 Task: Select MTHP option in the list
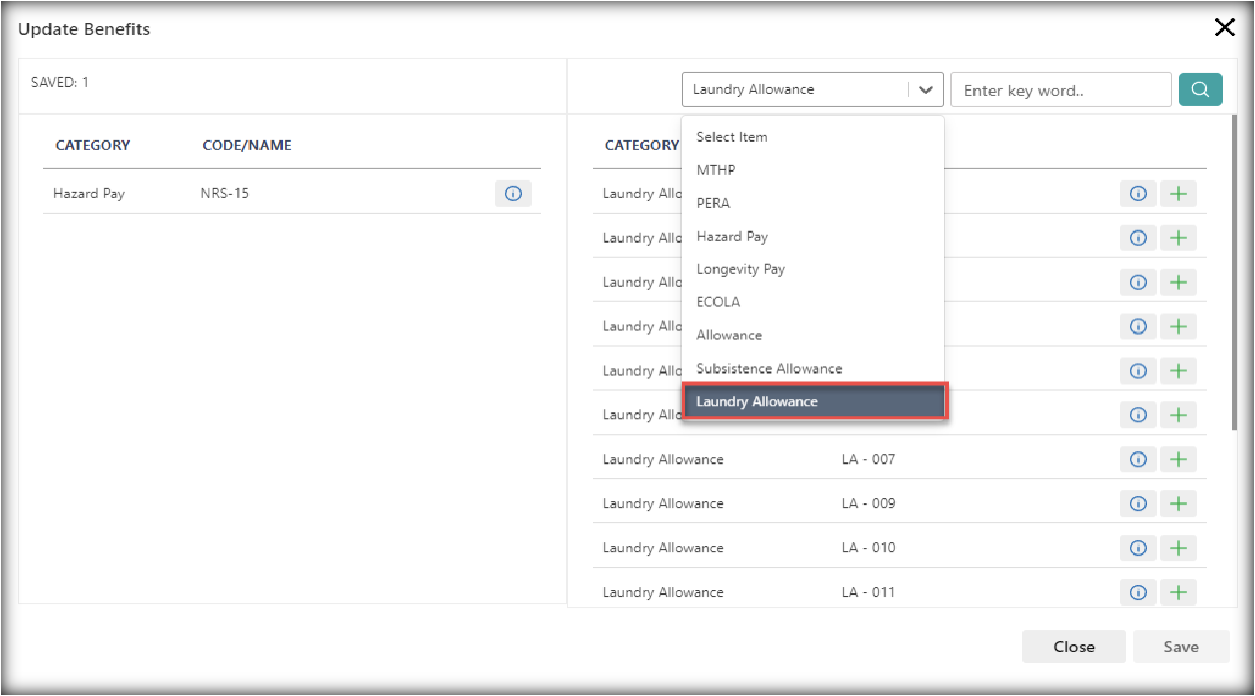click(715, 170)
